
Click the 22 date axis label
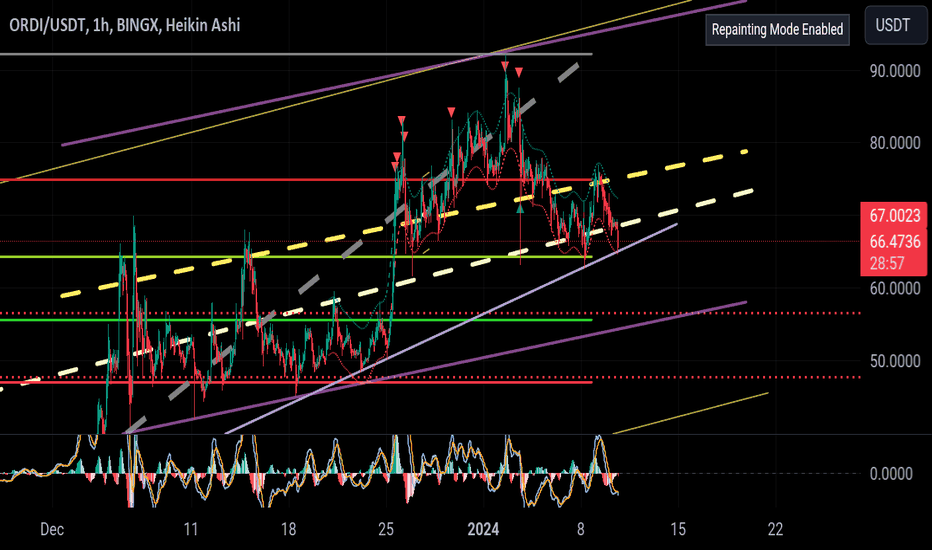[775, 529]
